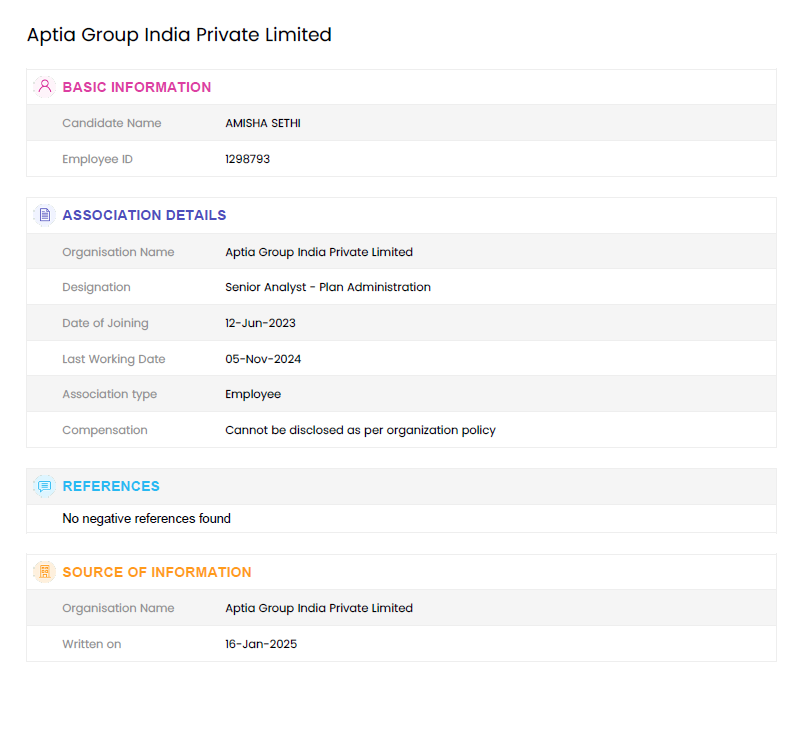
Task: Click the References chat bubble icon
Action: coord(44,486)
